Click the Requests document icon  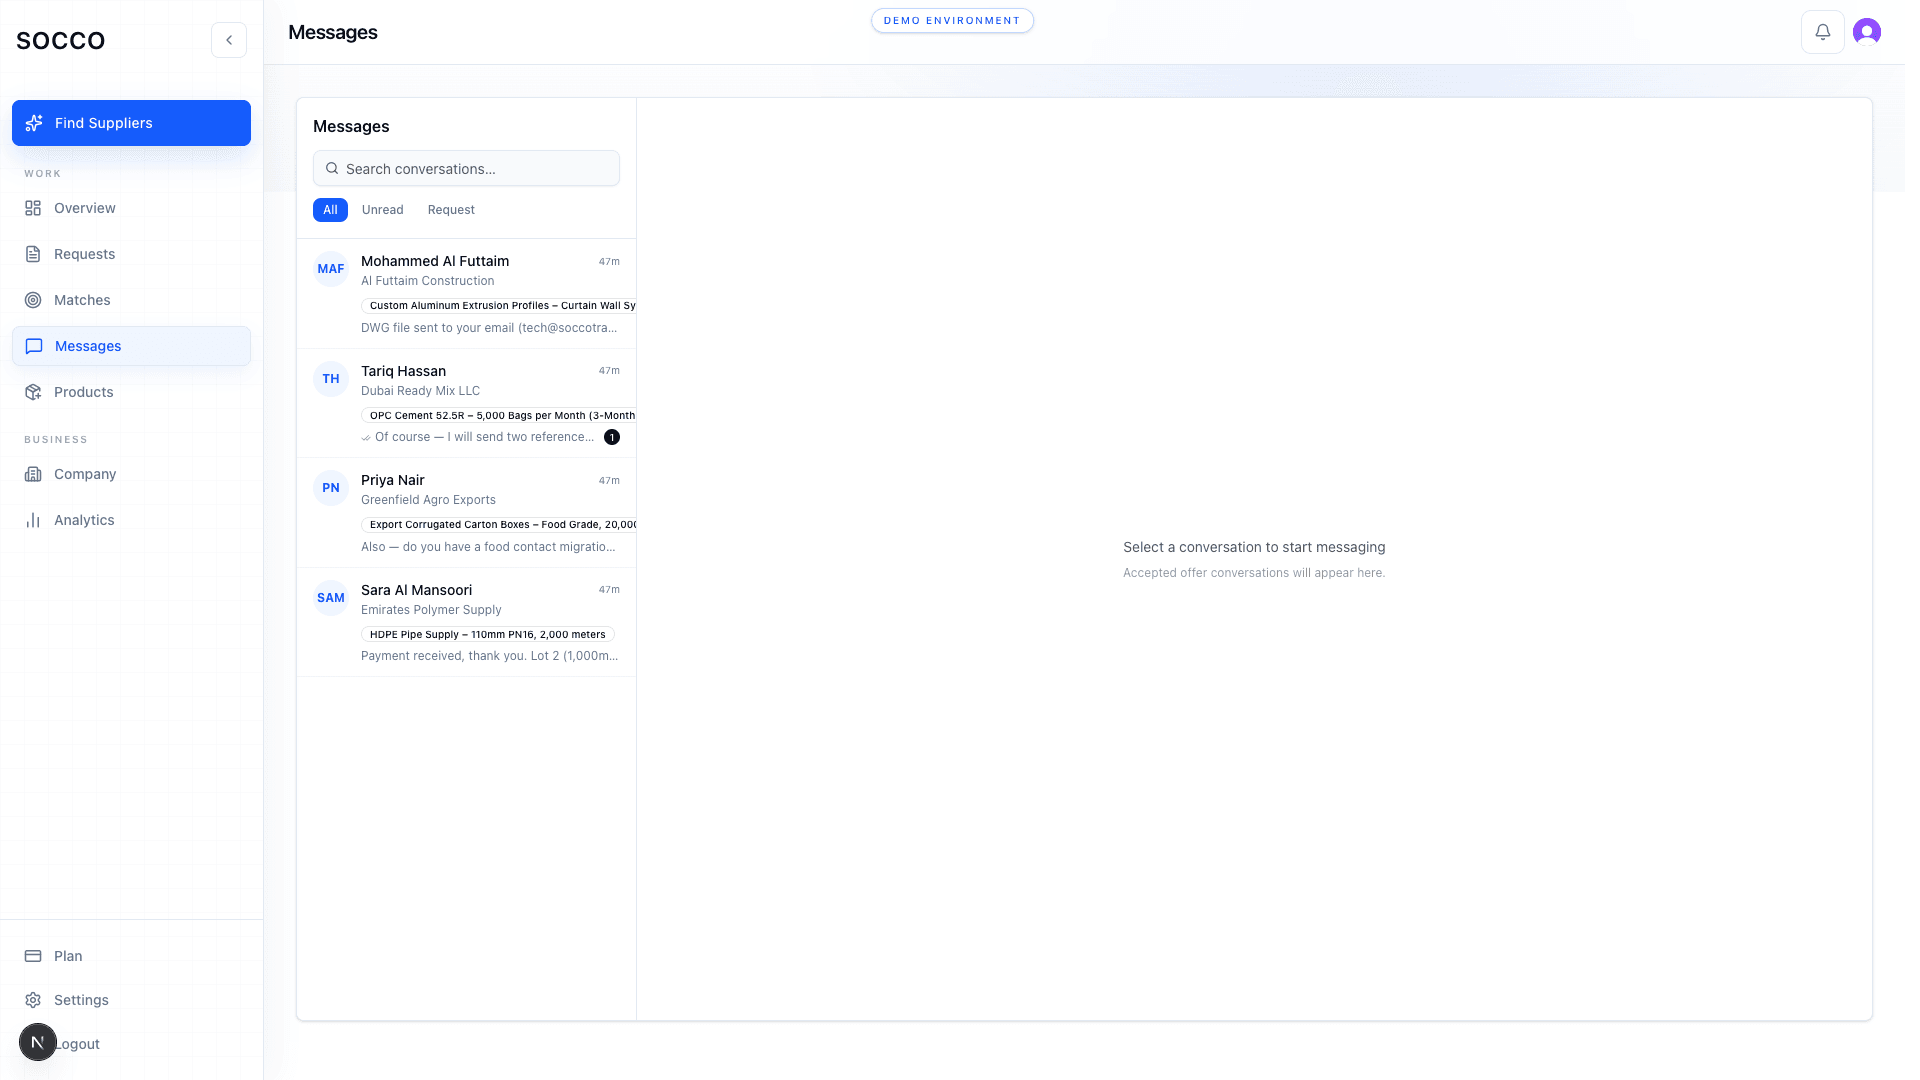(33, 254)
